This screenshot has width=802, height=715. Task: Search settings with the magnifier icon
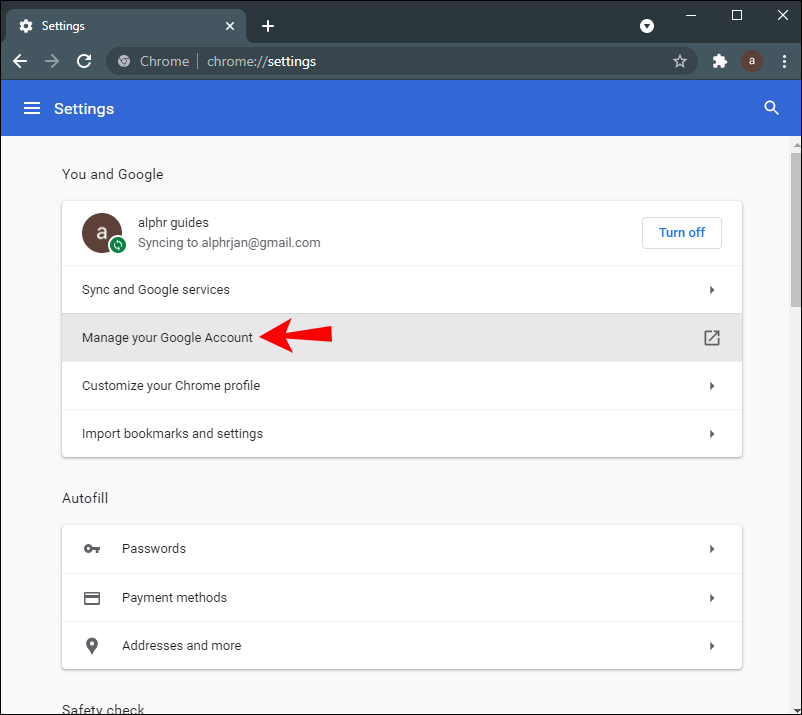coord(771,108)
